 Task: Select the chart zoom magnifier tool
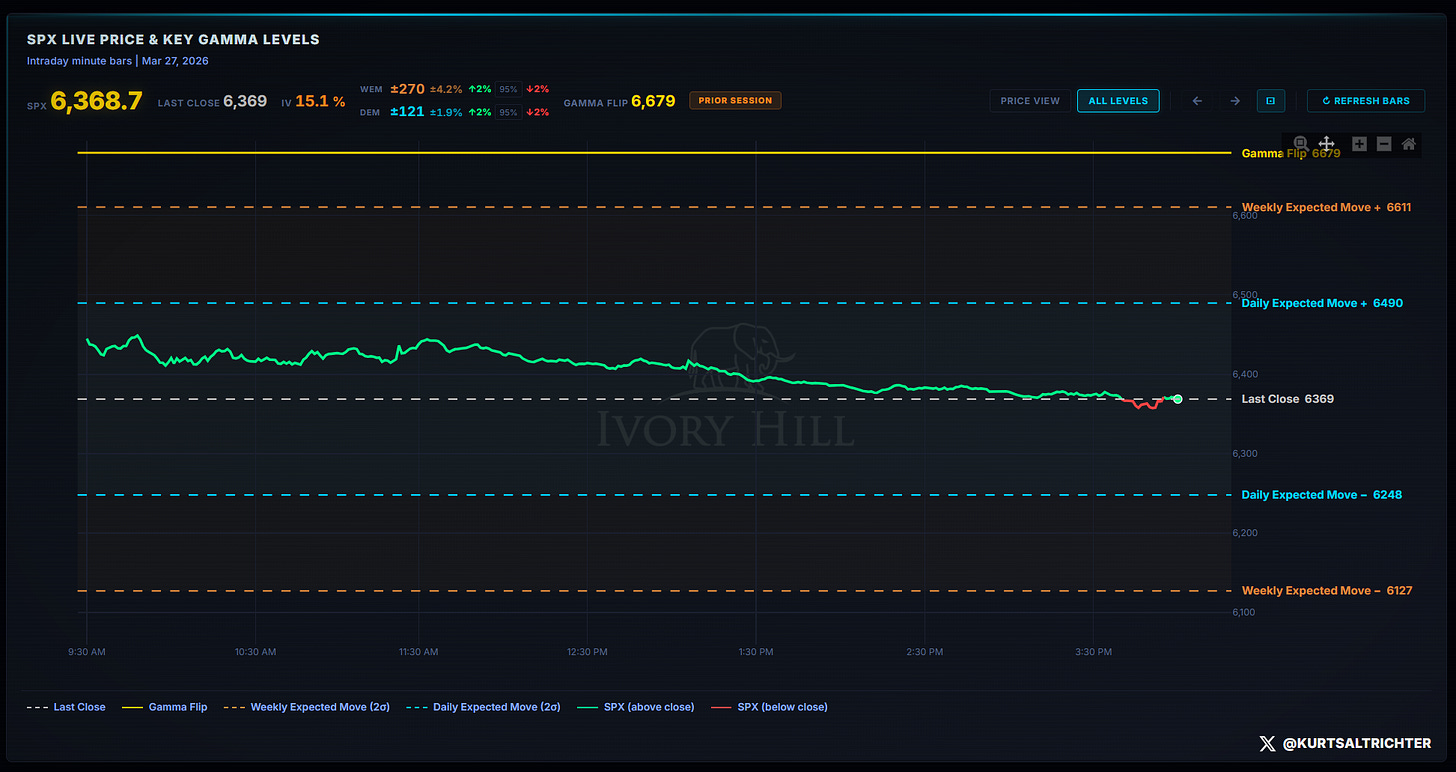pos(1300,144)
